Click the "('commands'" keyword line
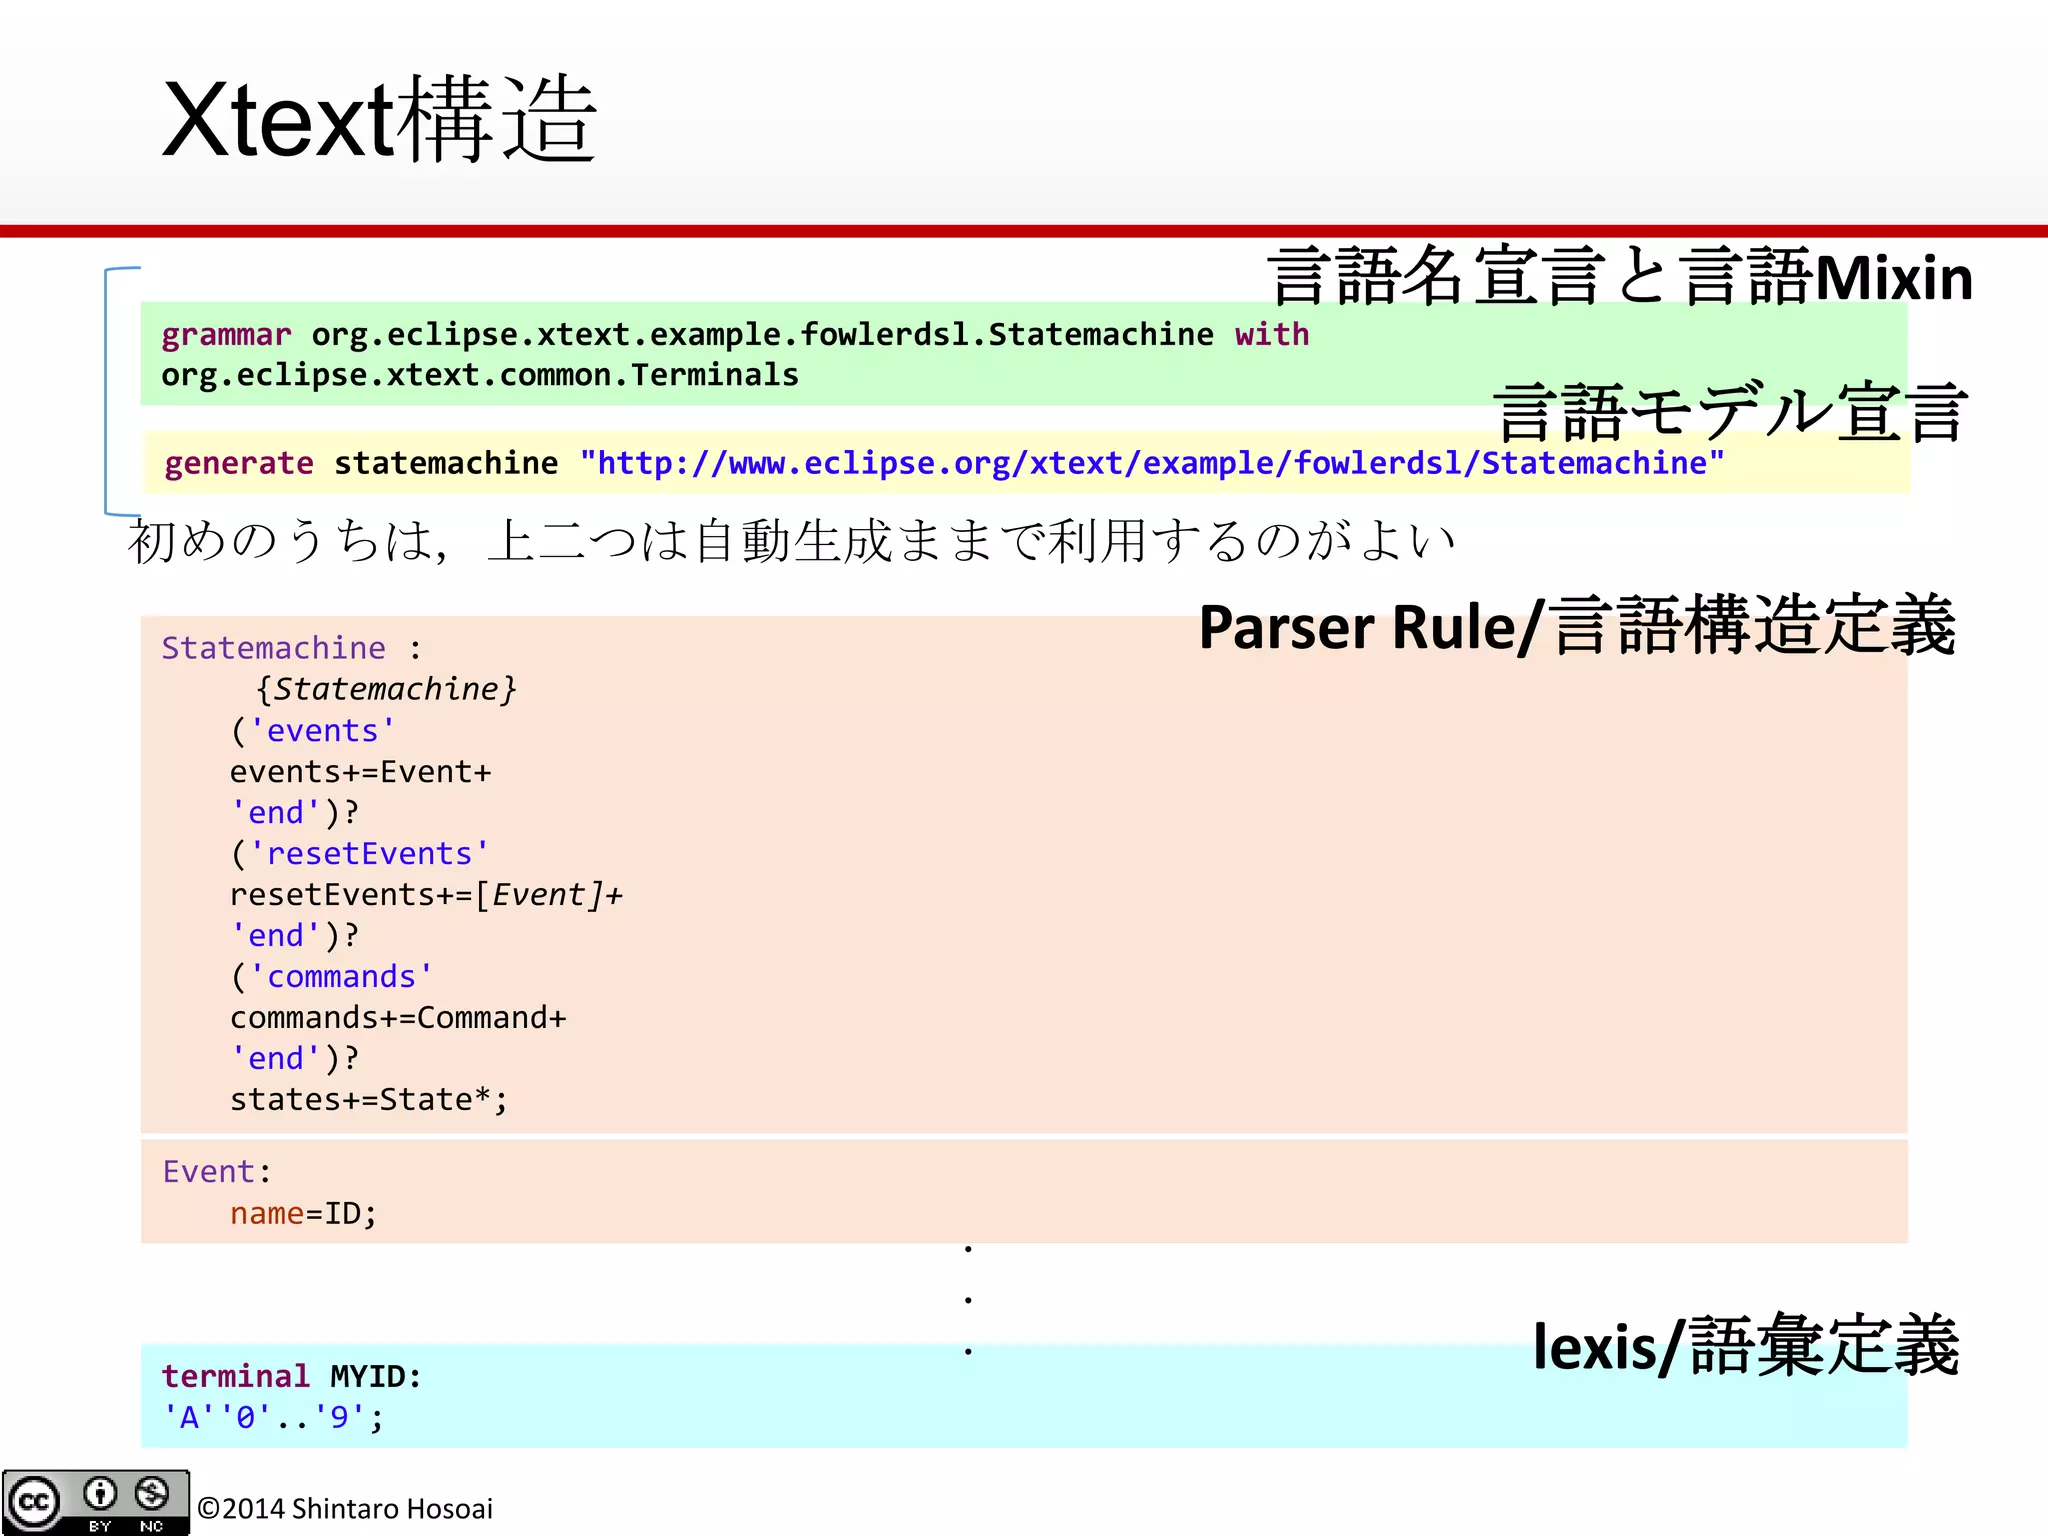This screenshot has width=2048, height=1536. coord(332,977)
